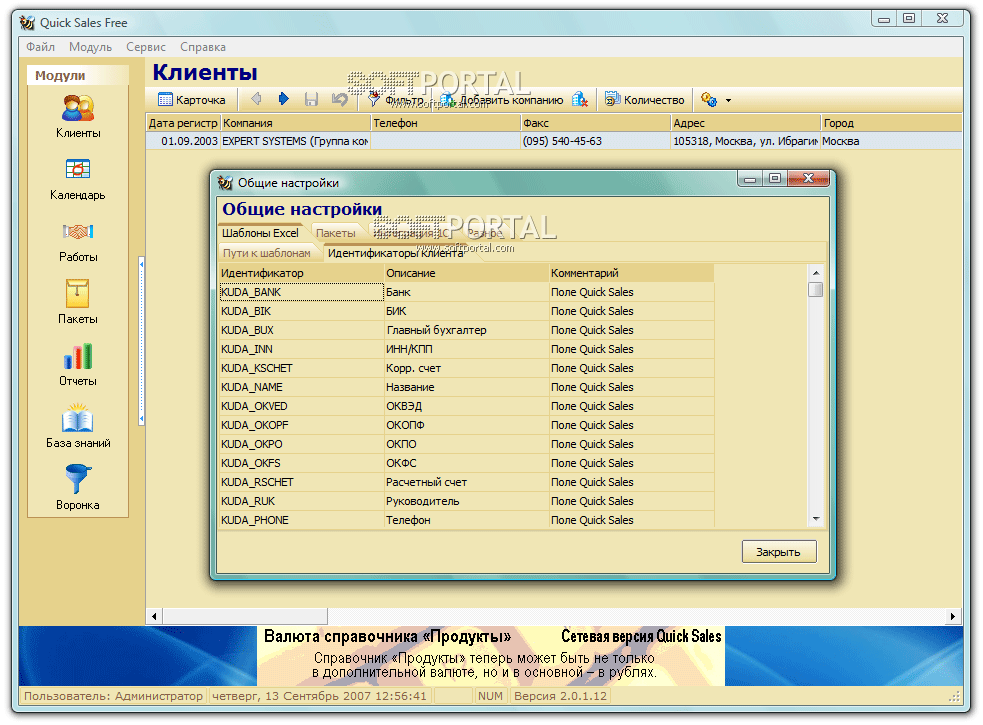This screenshot has height=725, width=983.
Task: Go to previous record with left arrow
Action: (x=256, y=99)
